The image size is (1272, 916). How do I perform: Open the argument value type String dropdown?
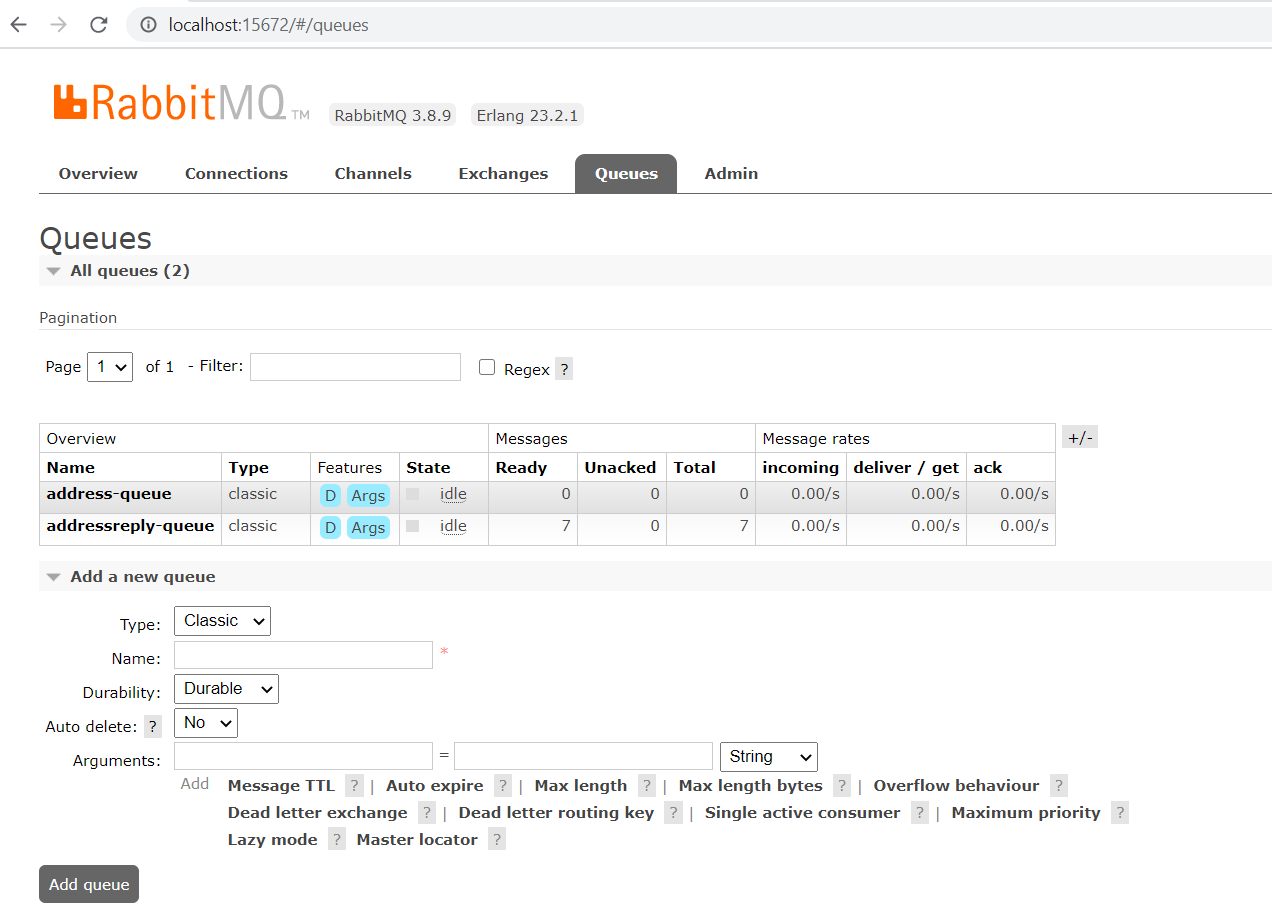(768, 756)
